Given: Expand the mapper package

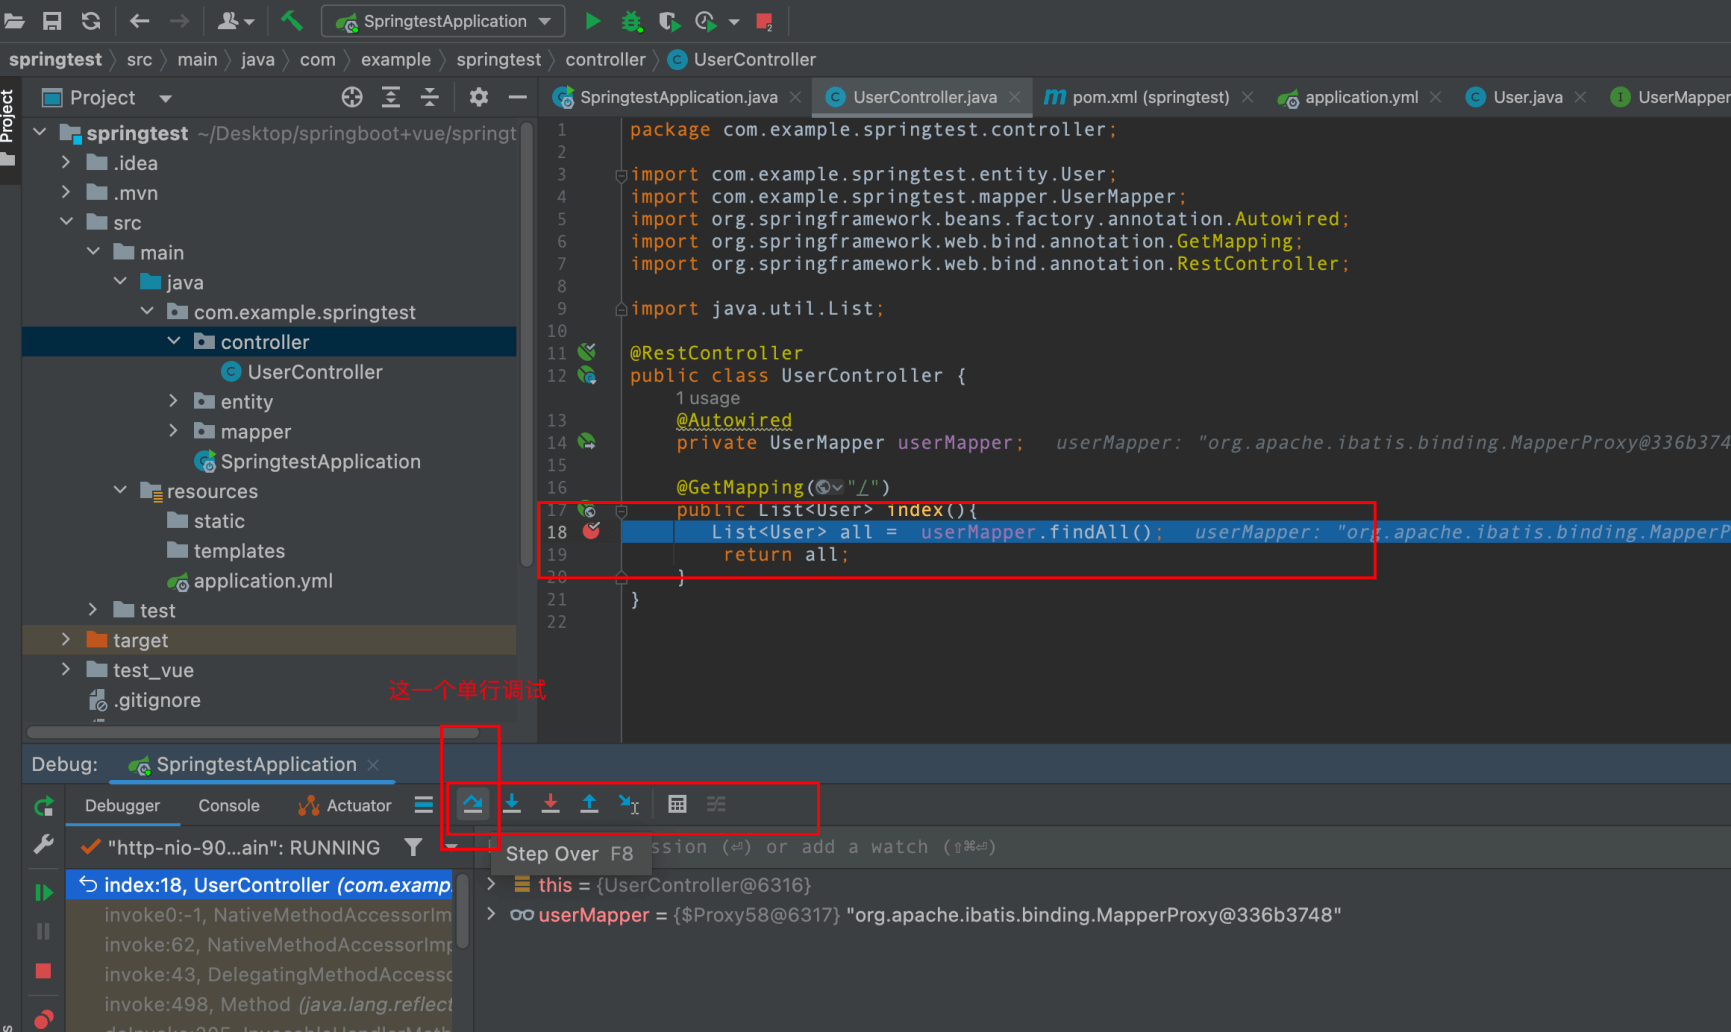Looking at the screenshot, I should click(174, 431).
